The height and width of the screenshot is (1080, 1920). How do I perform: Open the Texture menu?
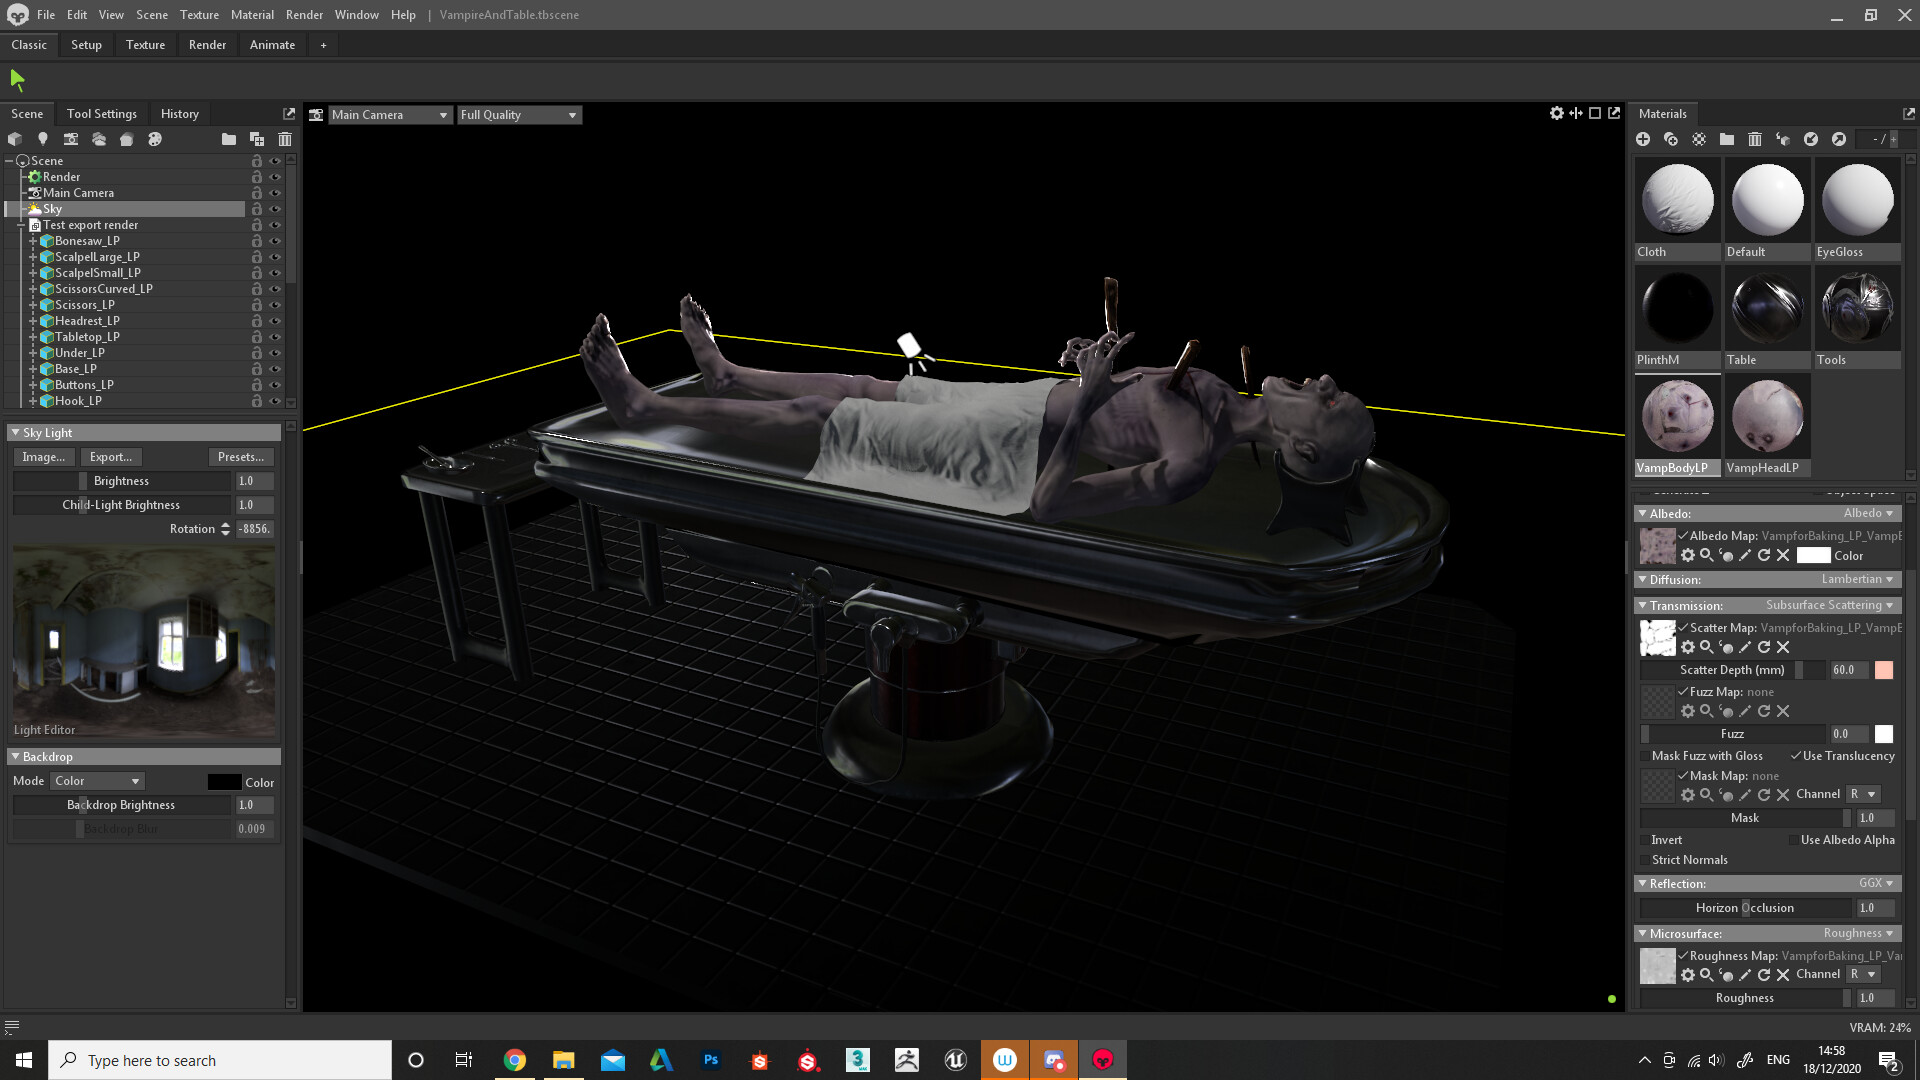[199, 14]
